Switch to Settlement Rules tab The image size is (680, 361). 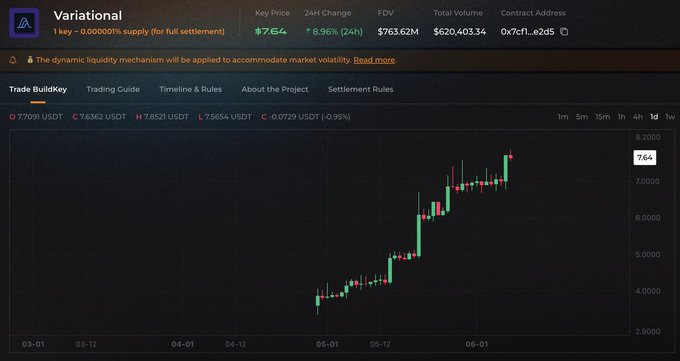pos(360,89)
